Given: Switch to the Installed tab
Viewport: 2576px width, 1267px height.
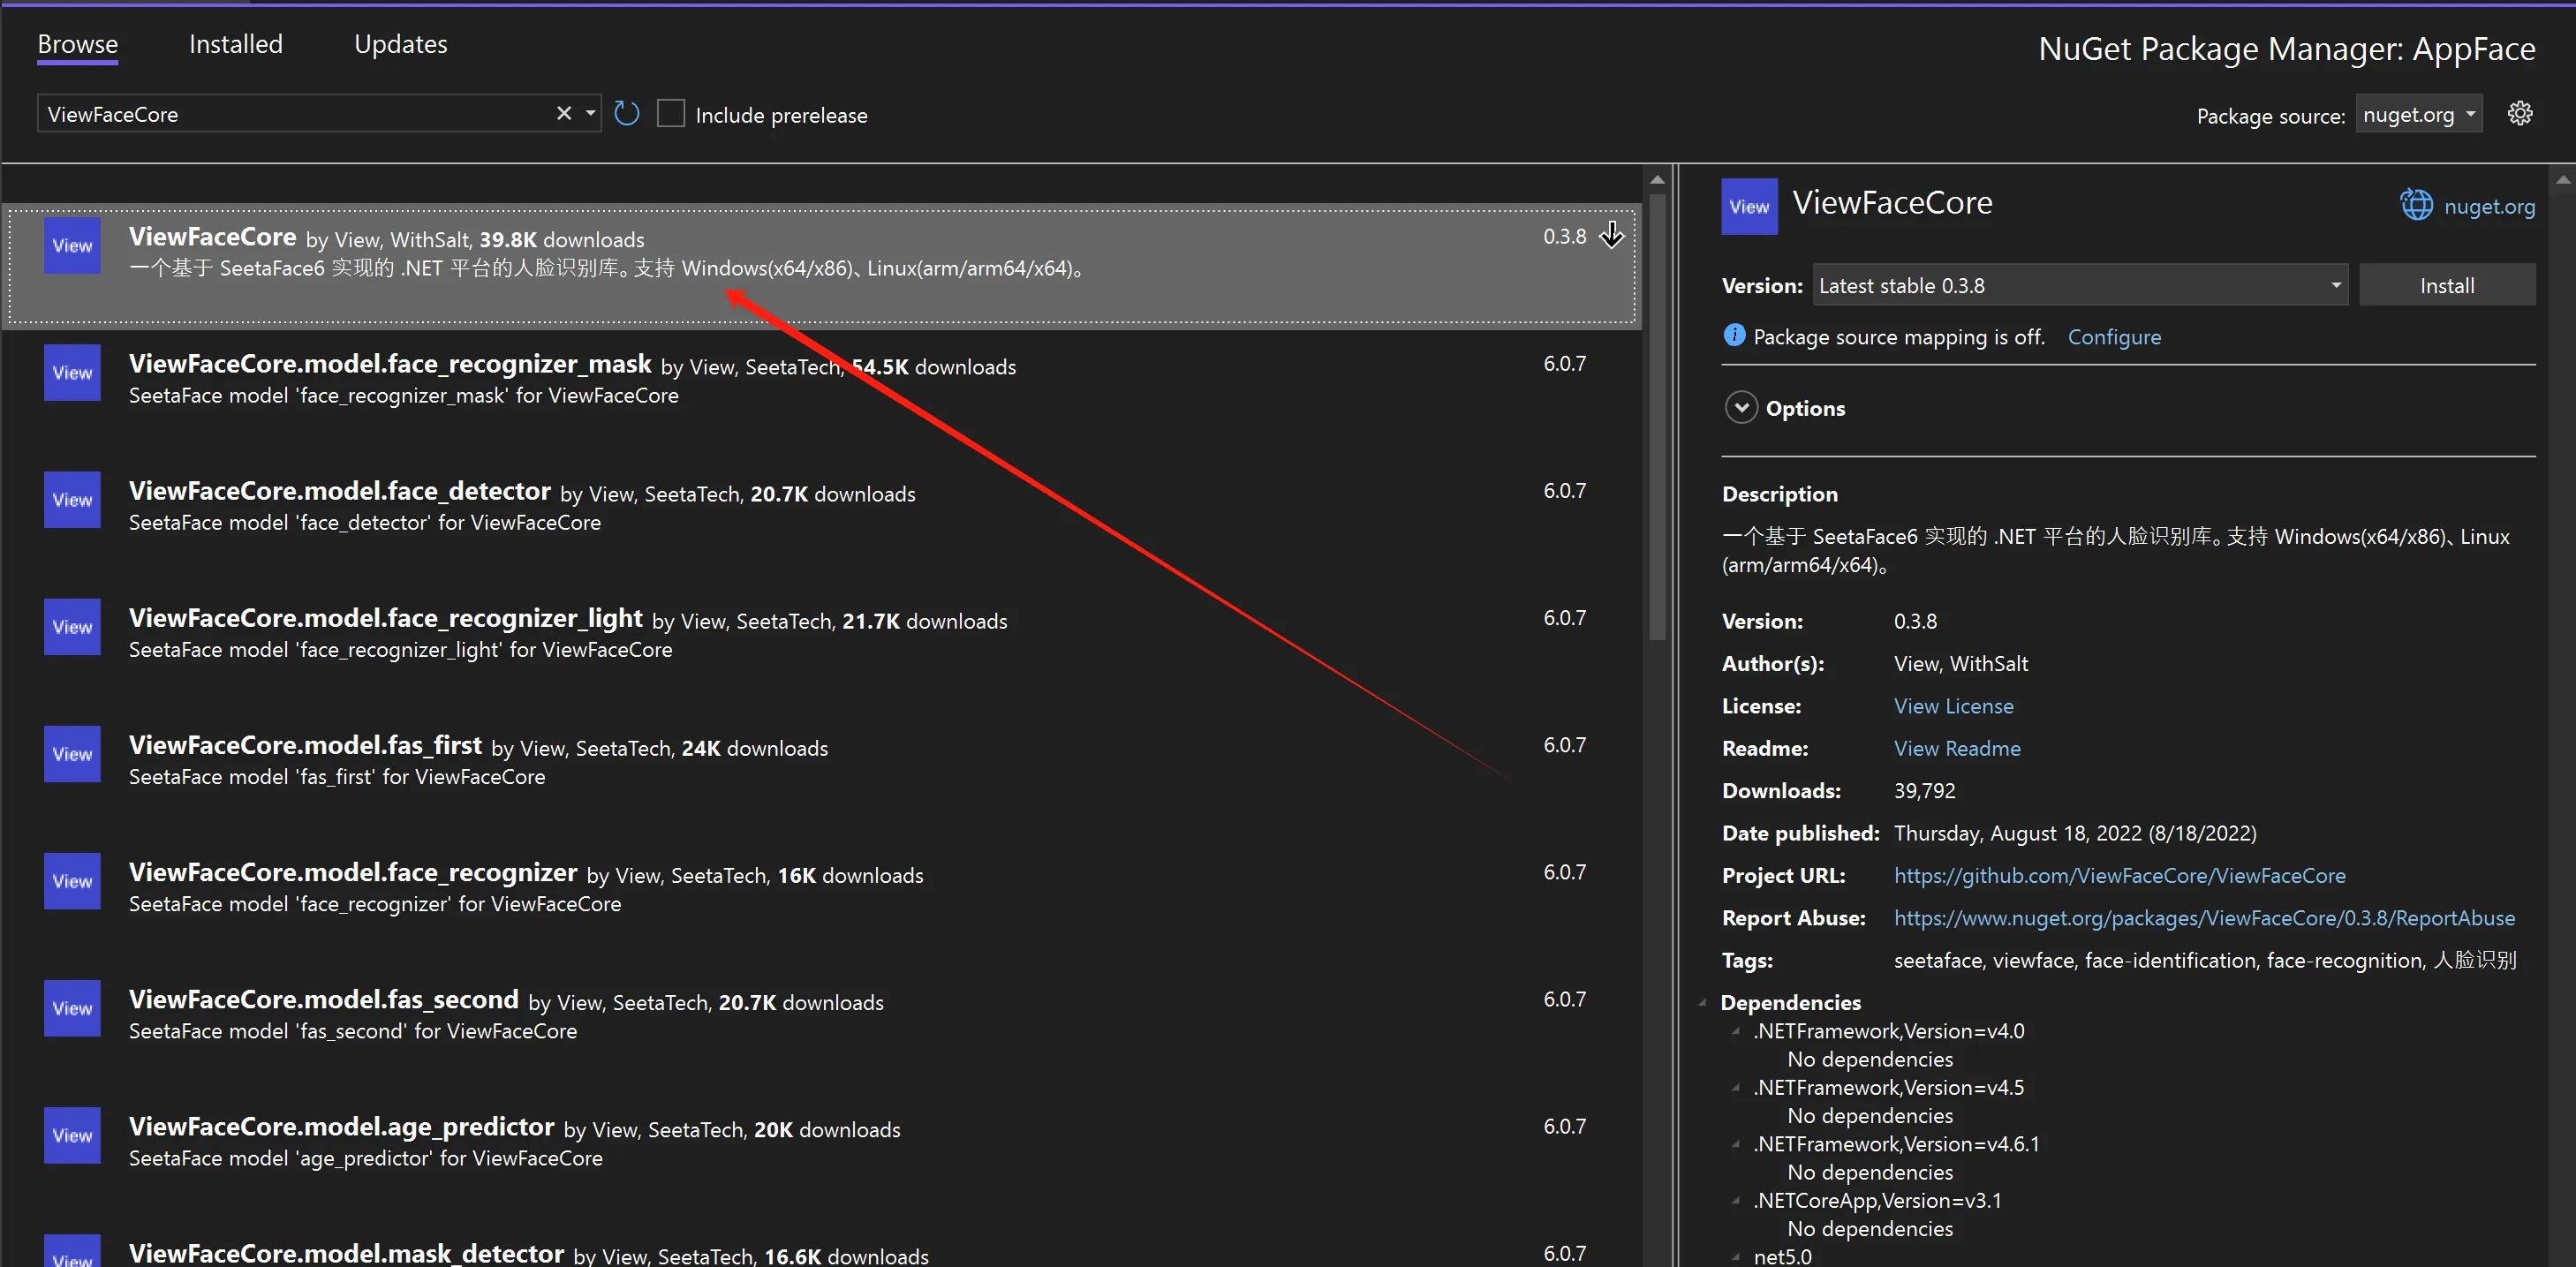Looking at the screenshot, I should click(x=236, y=44).
